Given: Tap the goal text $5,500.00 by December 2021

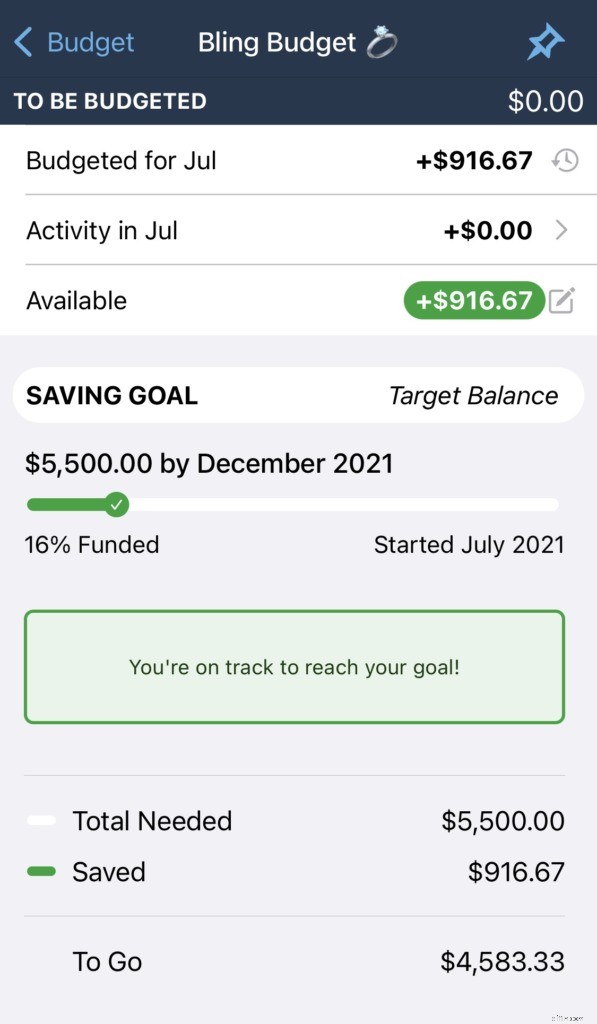Looking at the screenshot, I should [x=210, y=463].
